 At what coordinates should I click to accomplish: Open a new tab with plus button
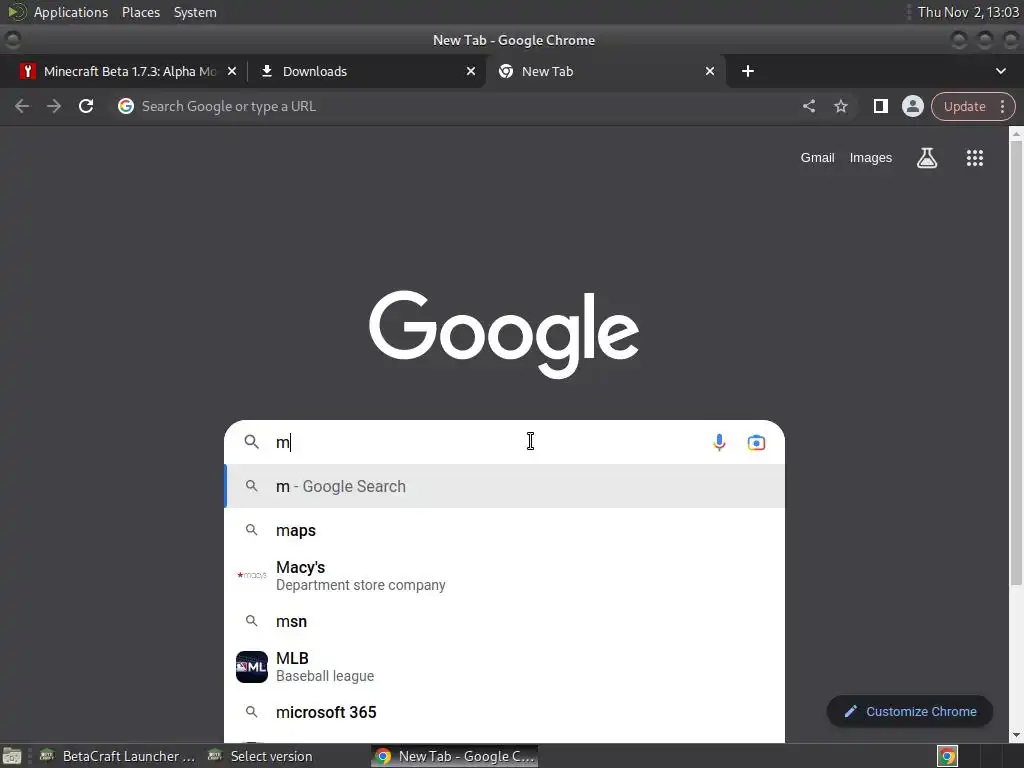point(748,71)
